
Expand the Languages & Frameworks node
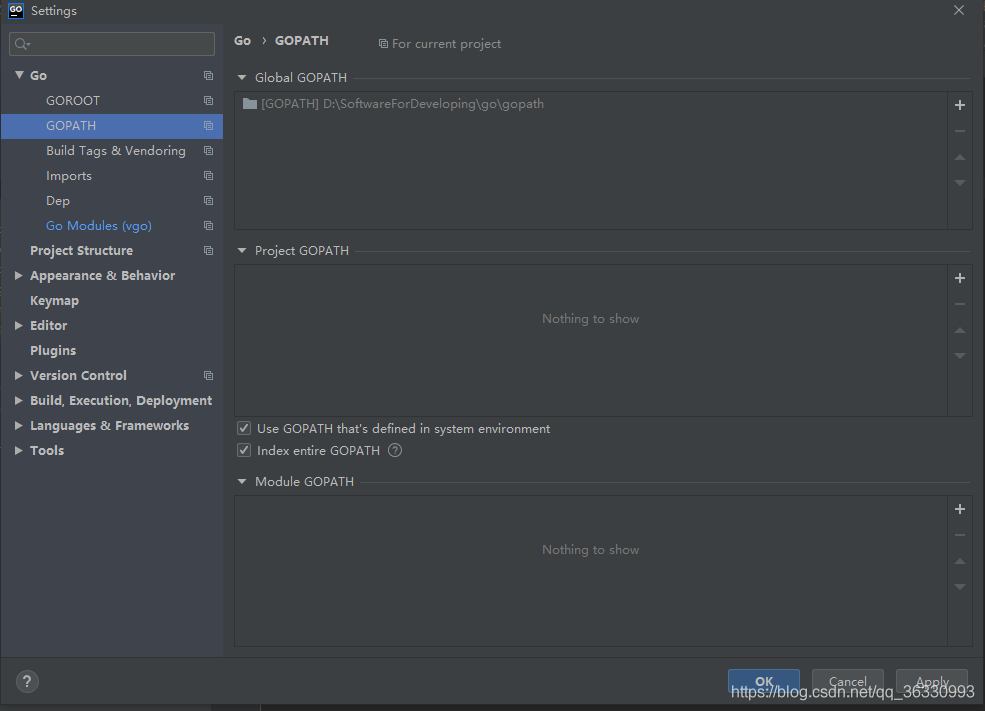[19, 426]
